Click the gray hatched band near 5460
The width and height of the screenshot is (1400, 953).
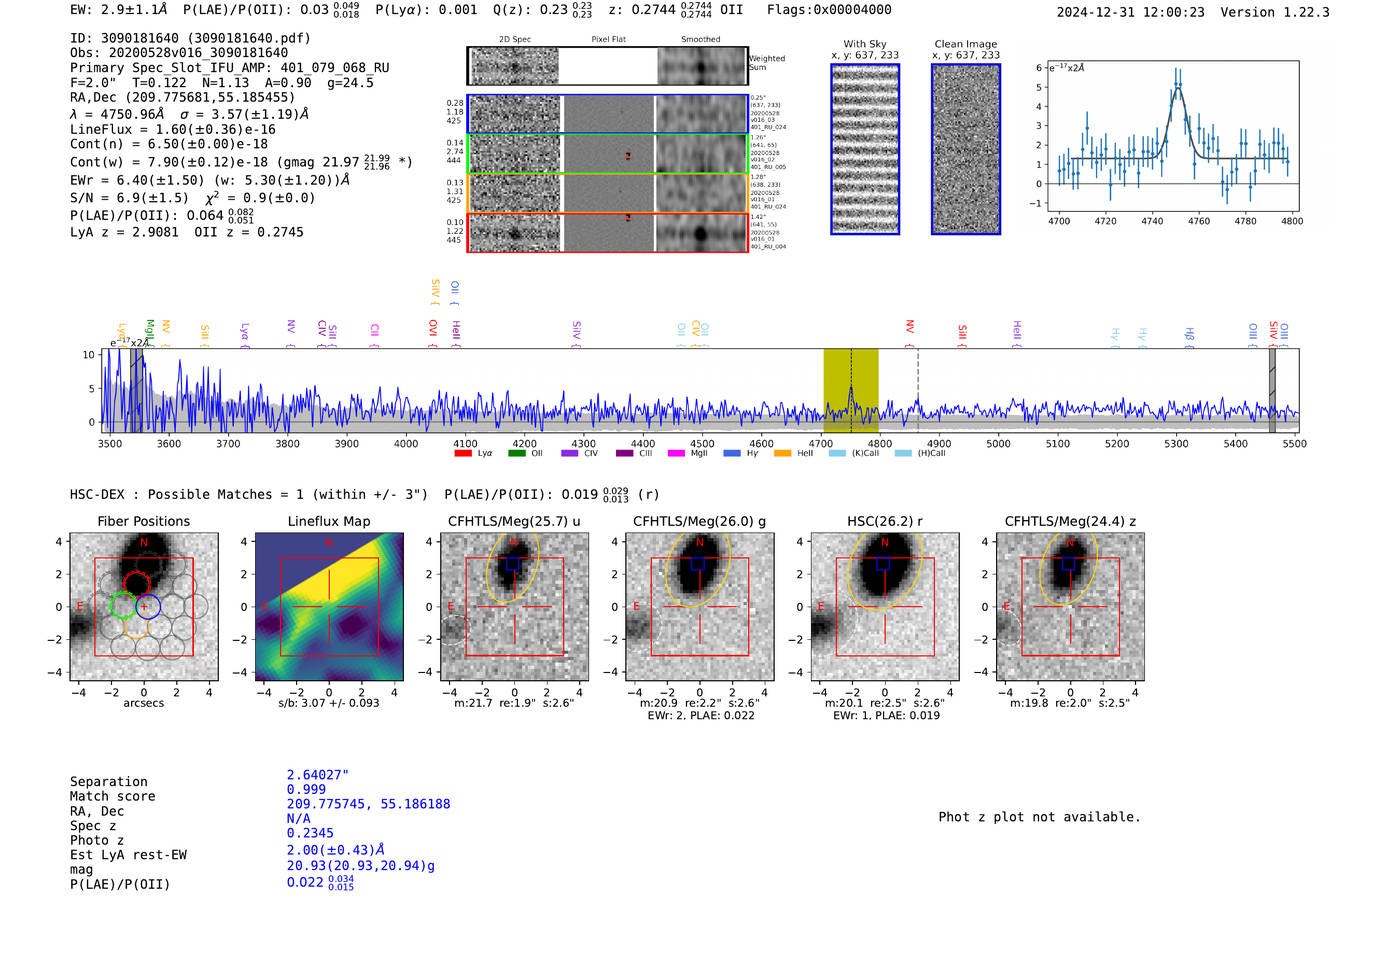(x=1272, y=391)
